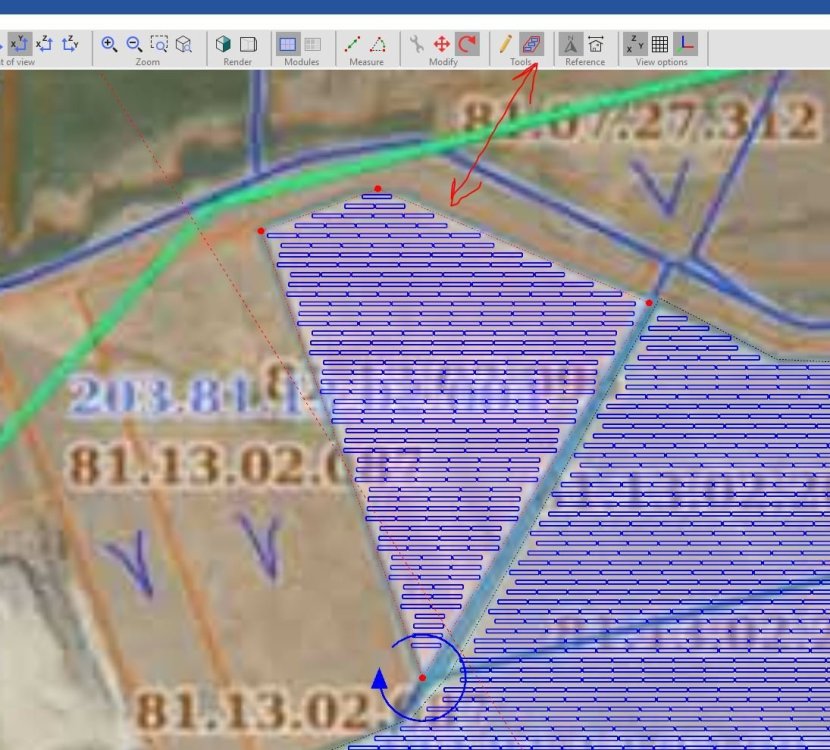
Task: Pick the triangle area measure tool
Action: click(x=378, y=44)
